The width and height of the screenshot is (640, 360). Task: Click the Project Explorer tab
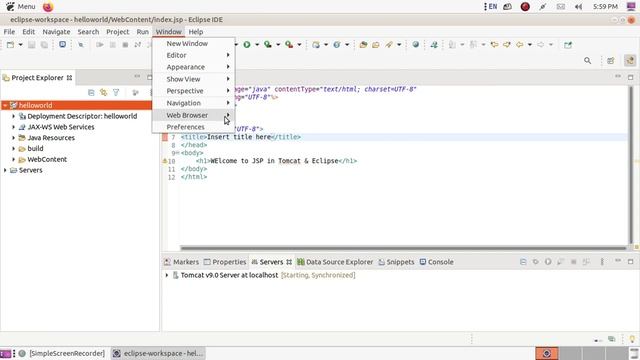pos(37,78)
